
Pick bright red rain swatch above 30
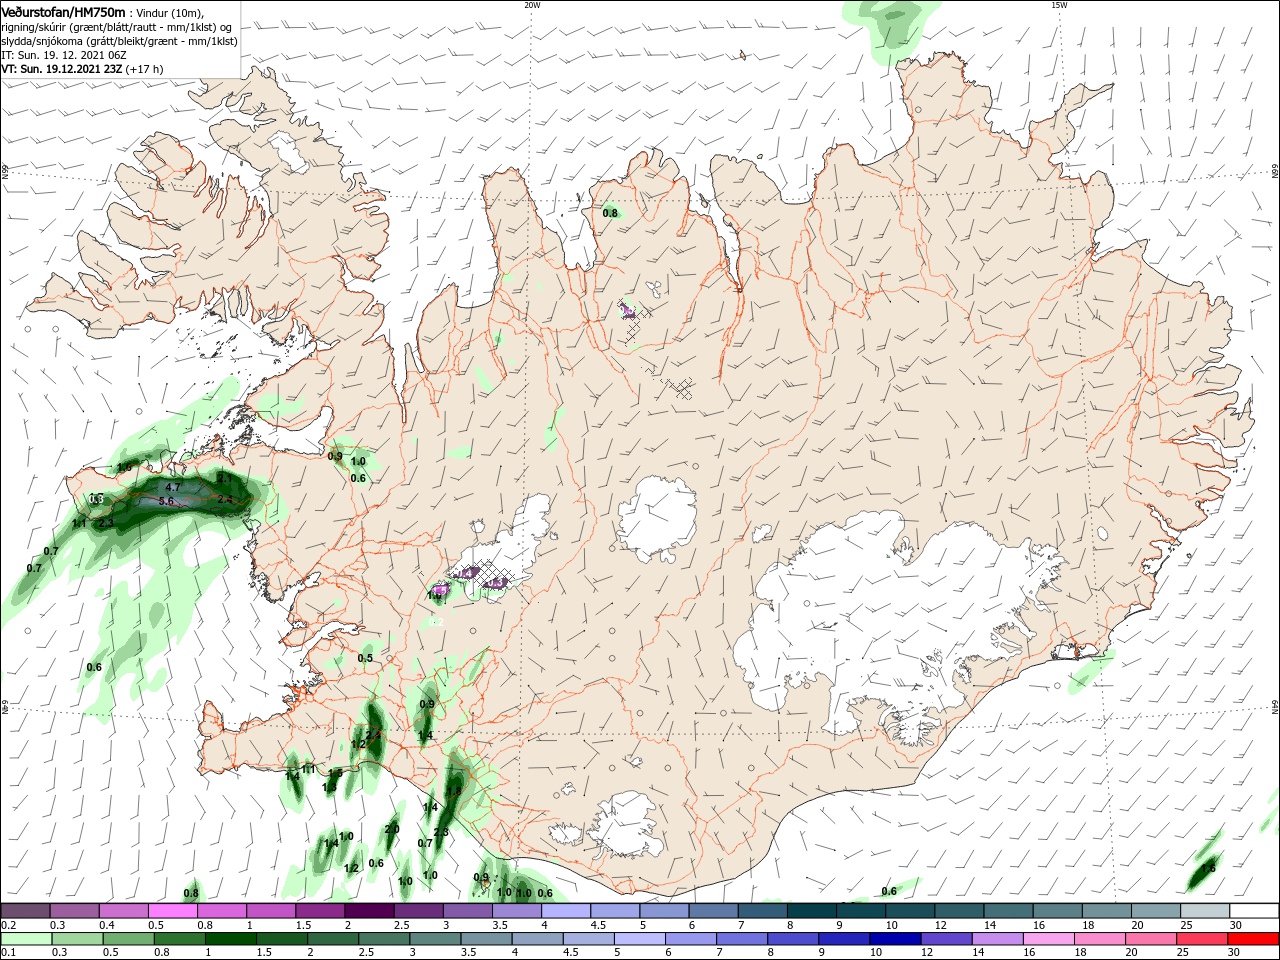[1253, 939]
